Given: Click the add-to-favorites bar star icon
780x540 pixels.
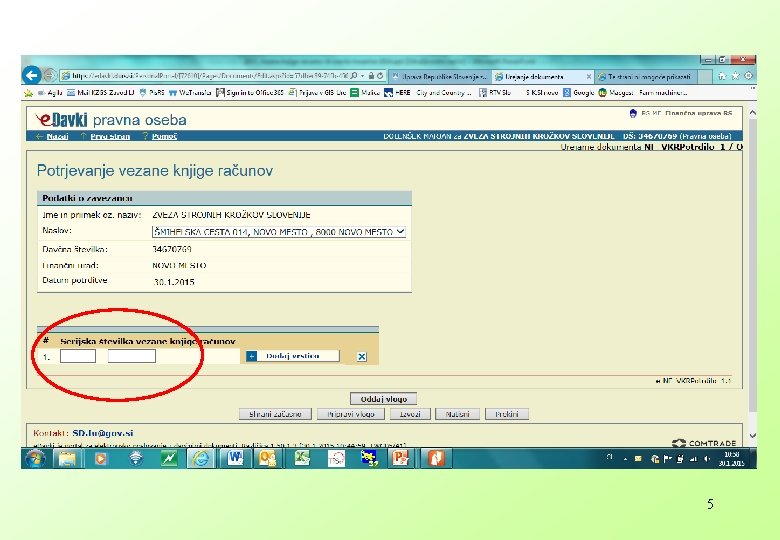Looking at the screenshot, I should [x=28, y=92].
